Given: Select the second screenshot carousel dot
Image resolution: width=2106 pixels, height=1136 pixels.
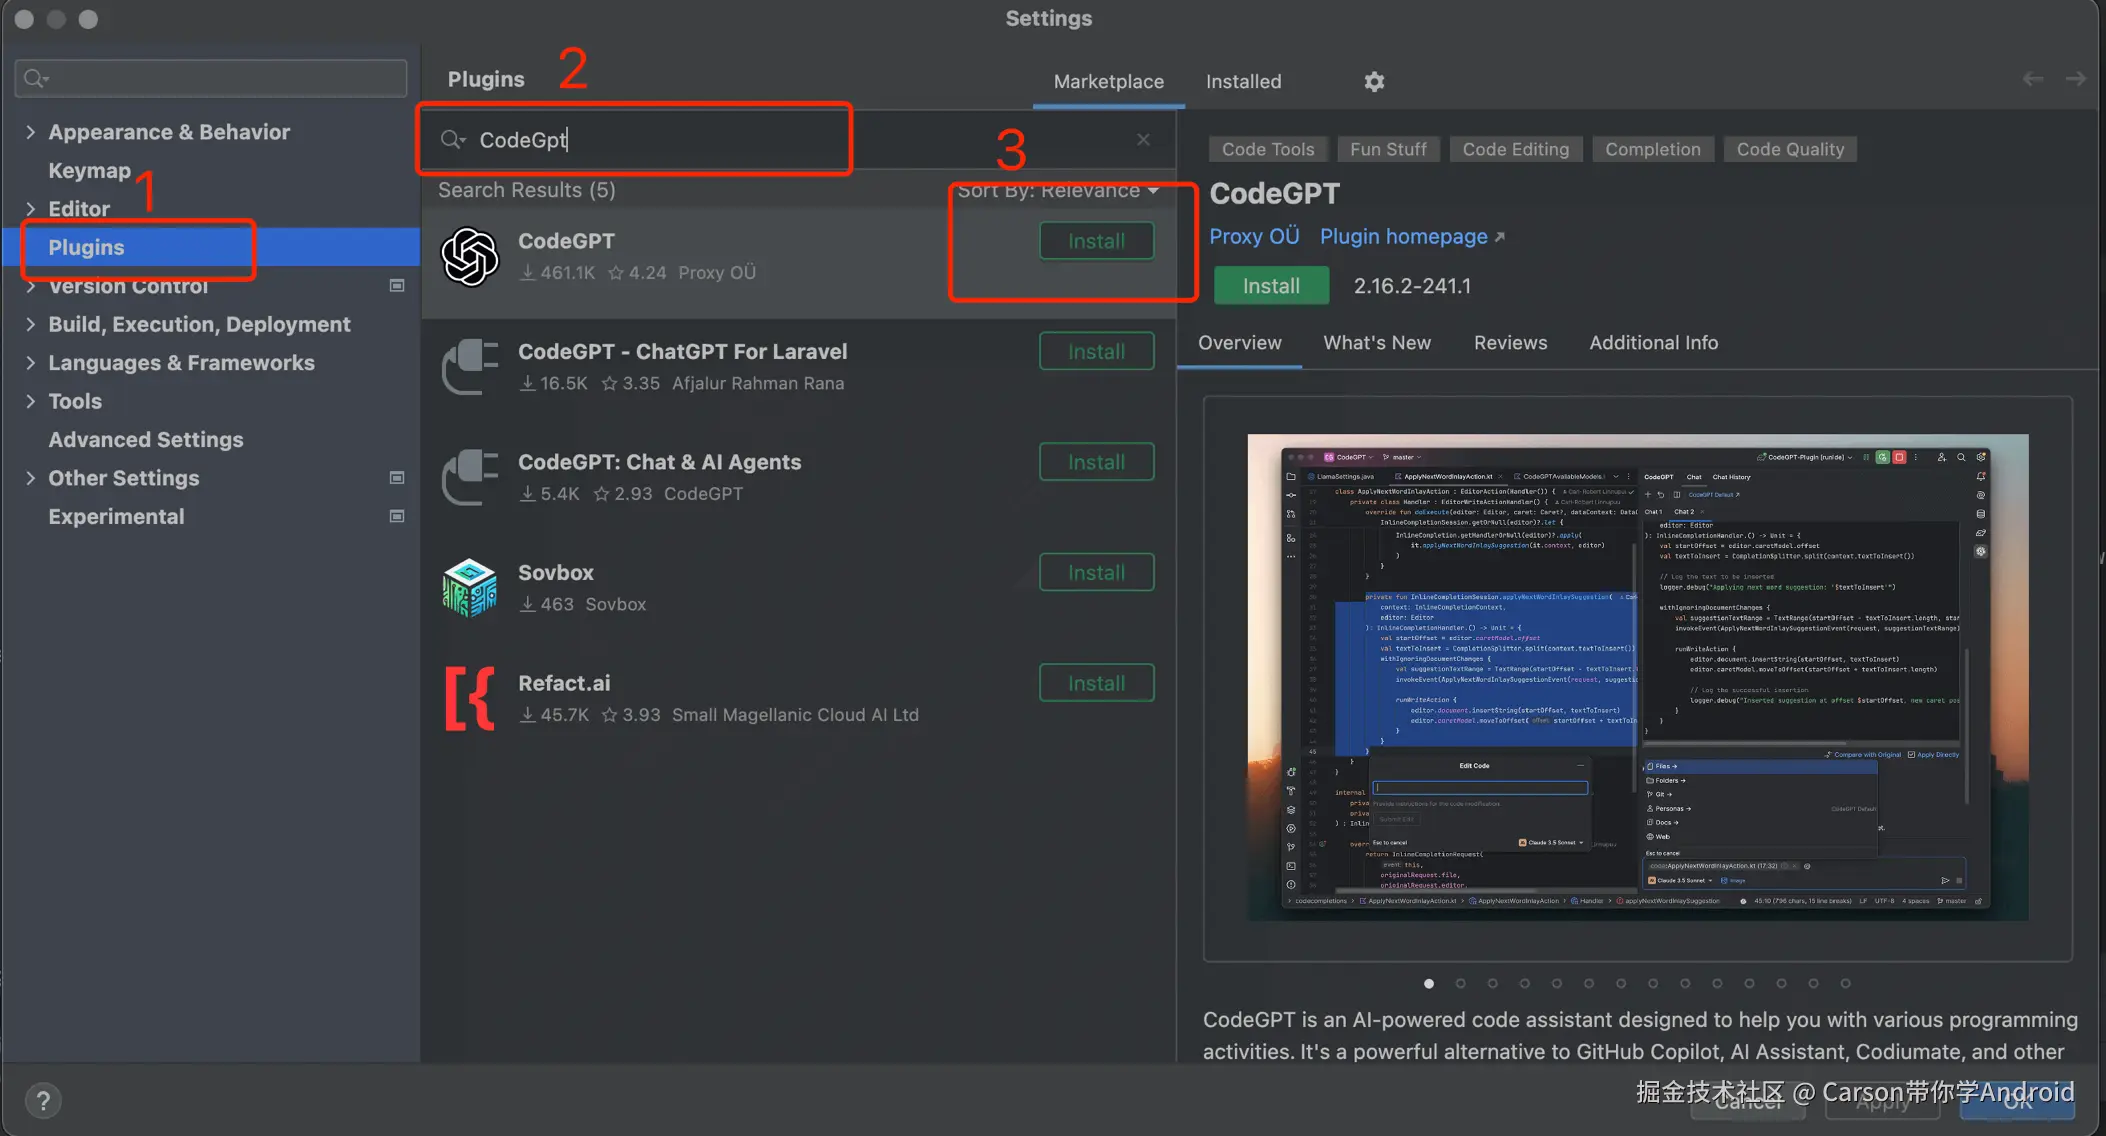Looking at the screenshot, I should point(1460,984).
